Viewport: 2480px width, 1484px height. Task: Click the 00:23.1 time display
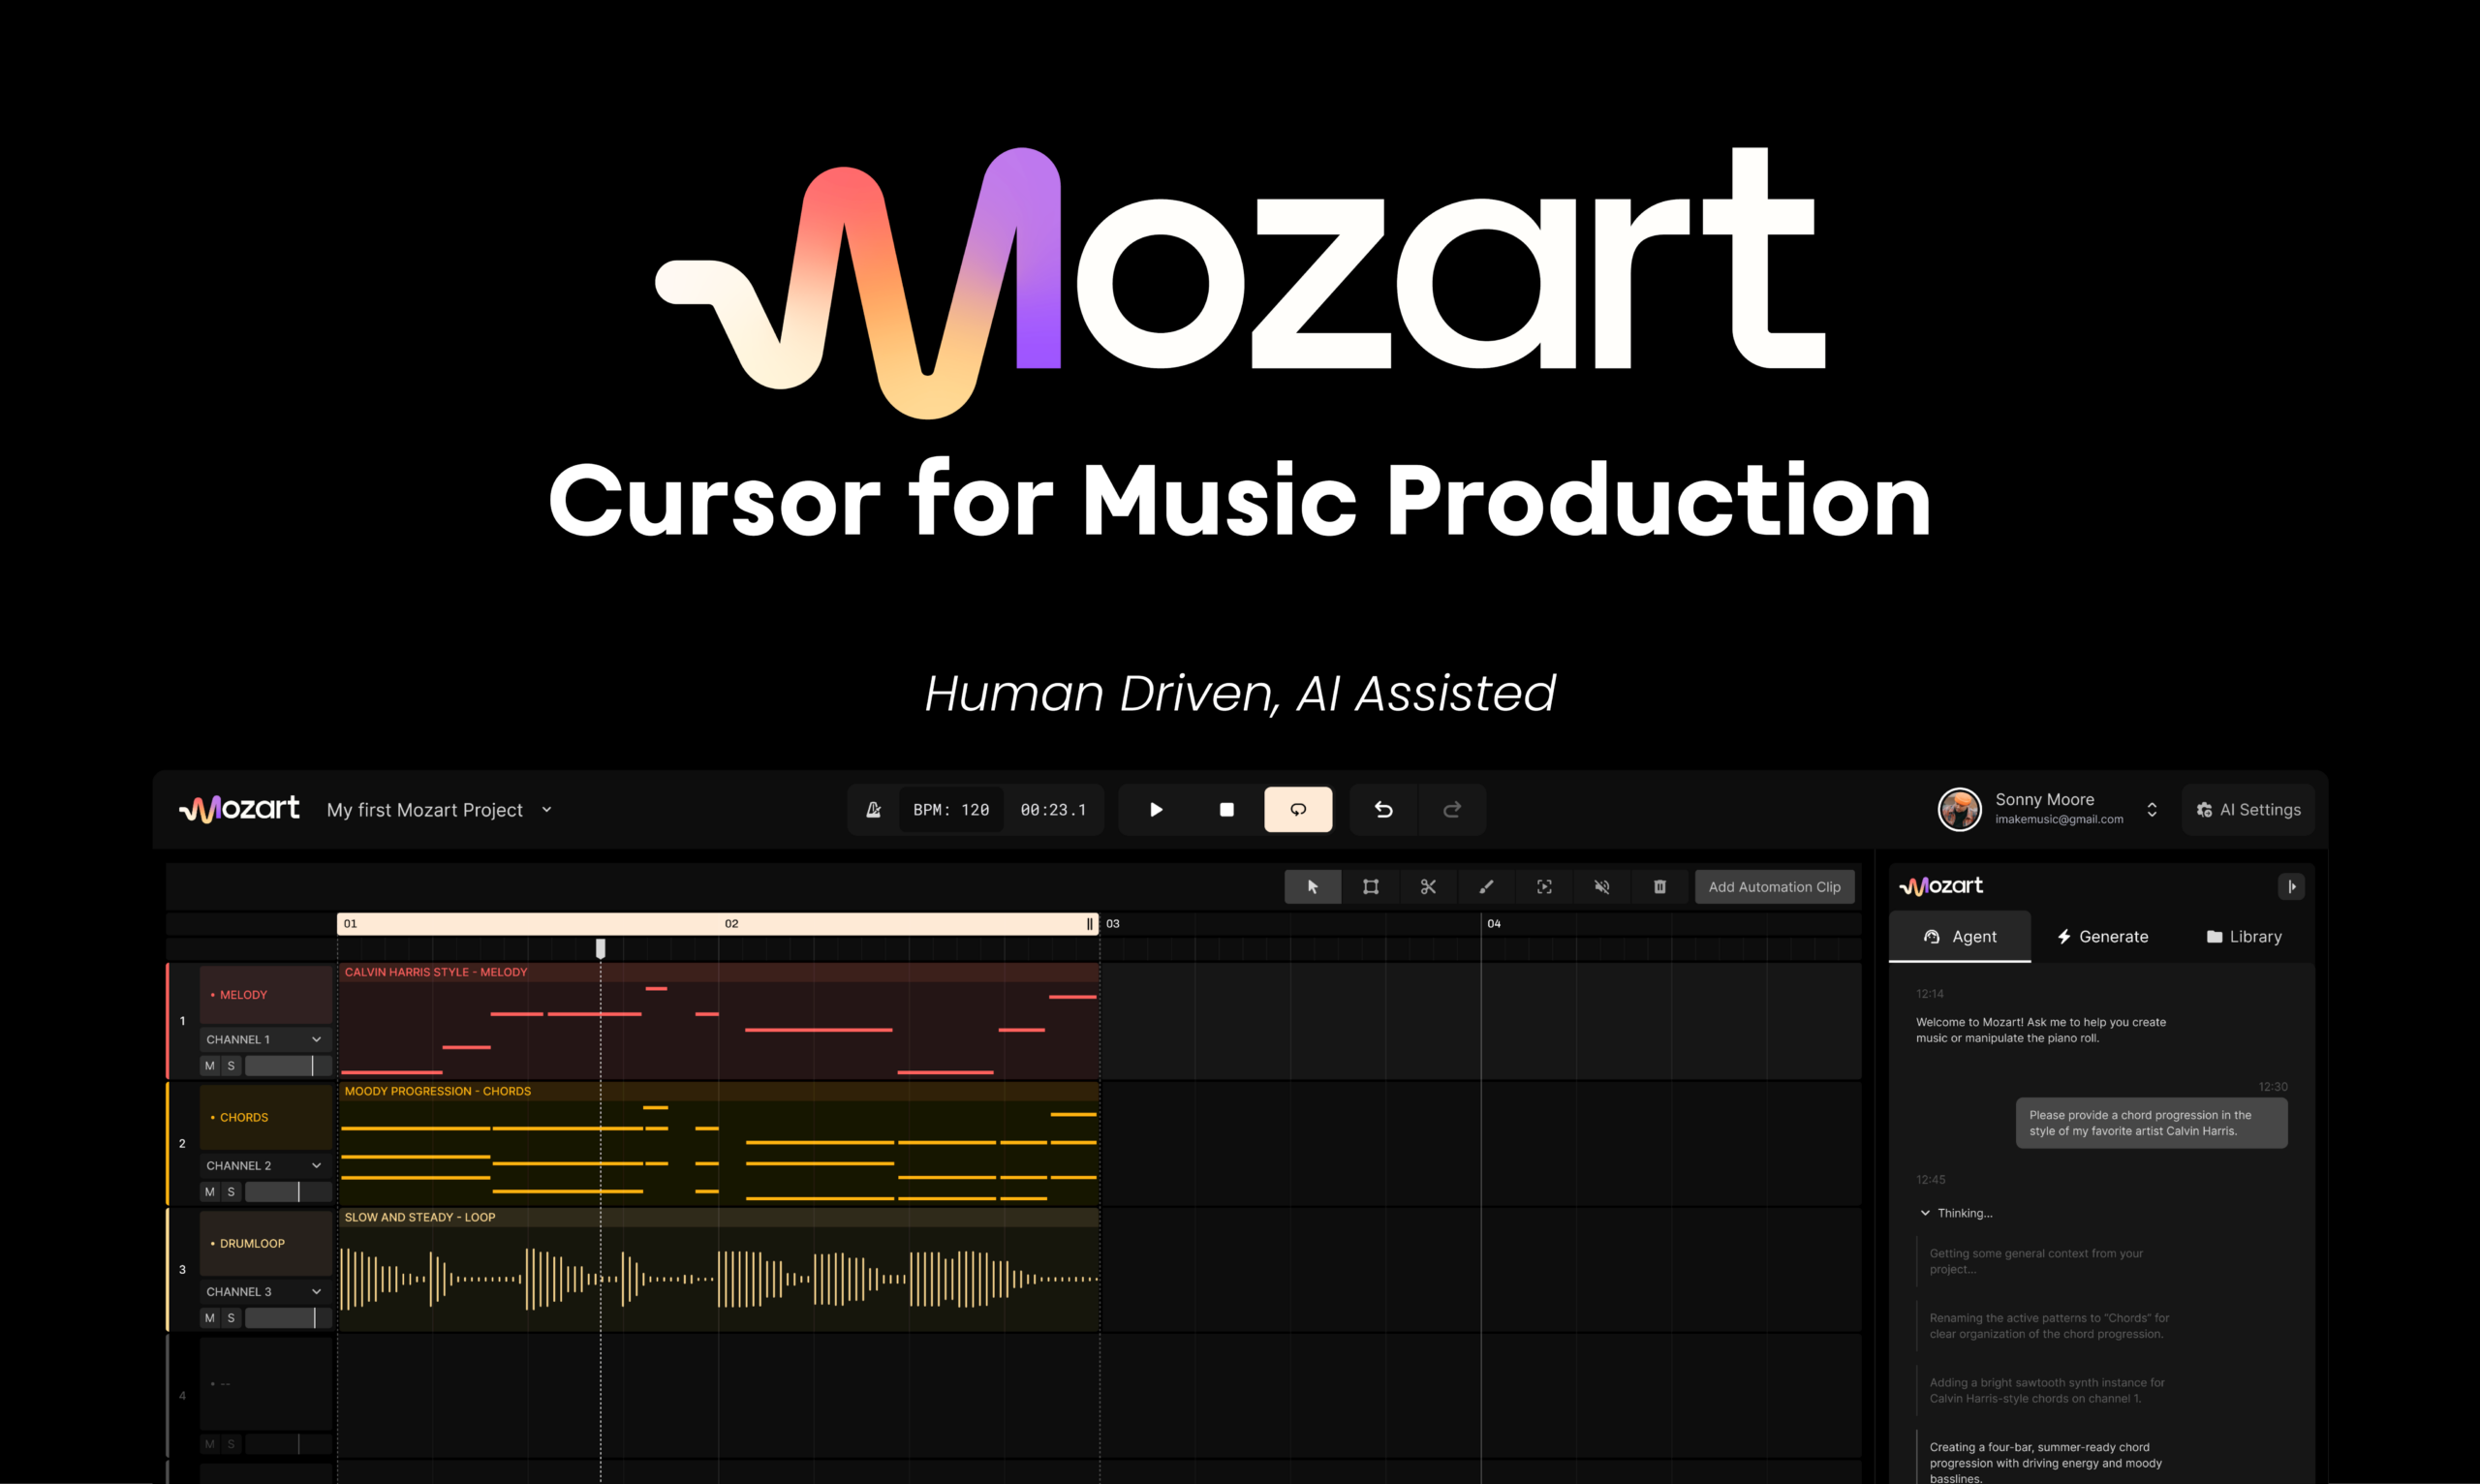pyautogui.click(x=1053, y=810)
